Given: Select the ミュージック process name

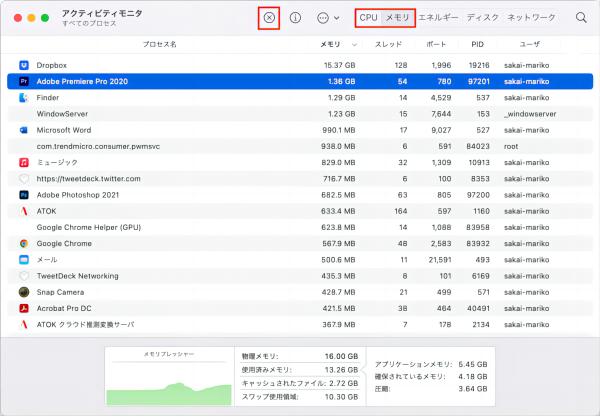Looking at the screenshot, I should (57, 162).
